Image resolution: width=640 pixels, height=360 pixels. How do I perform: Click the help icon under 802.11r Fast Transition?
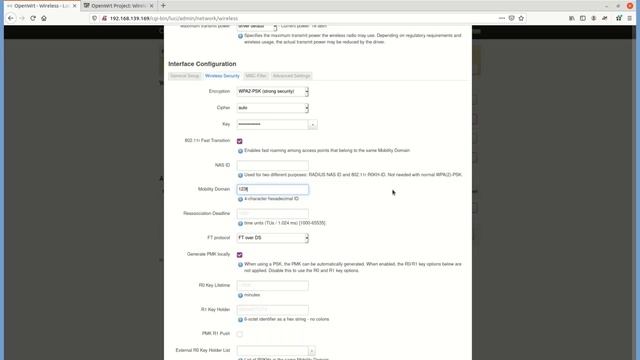point(240,151)
